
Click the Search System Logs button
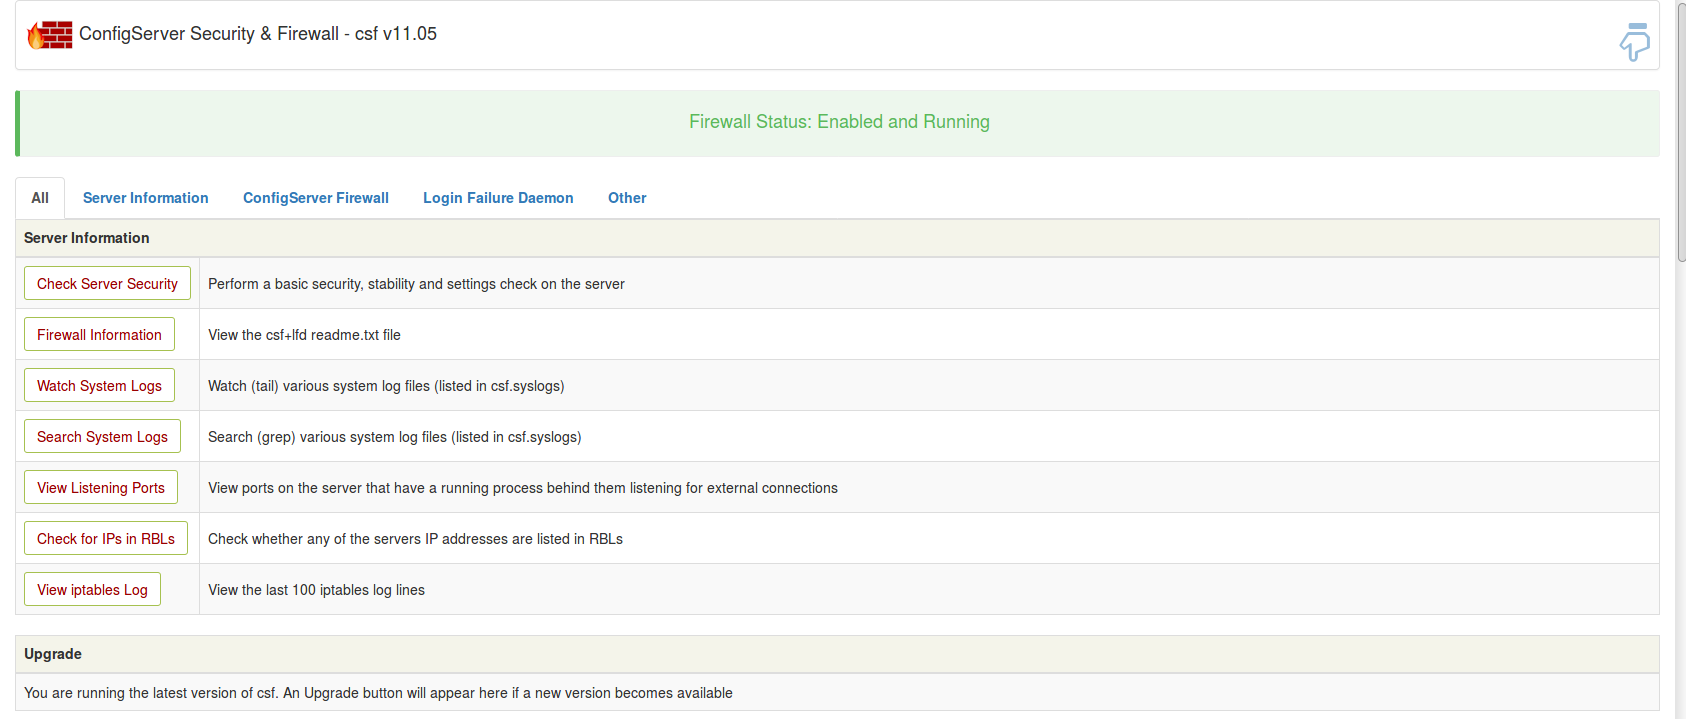click(102, 437)
